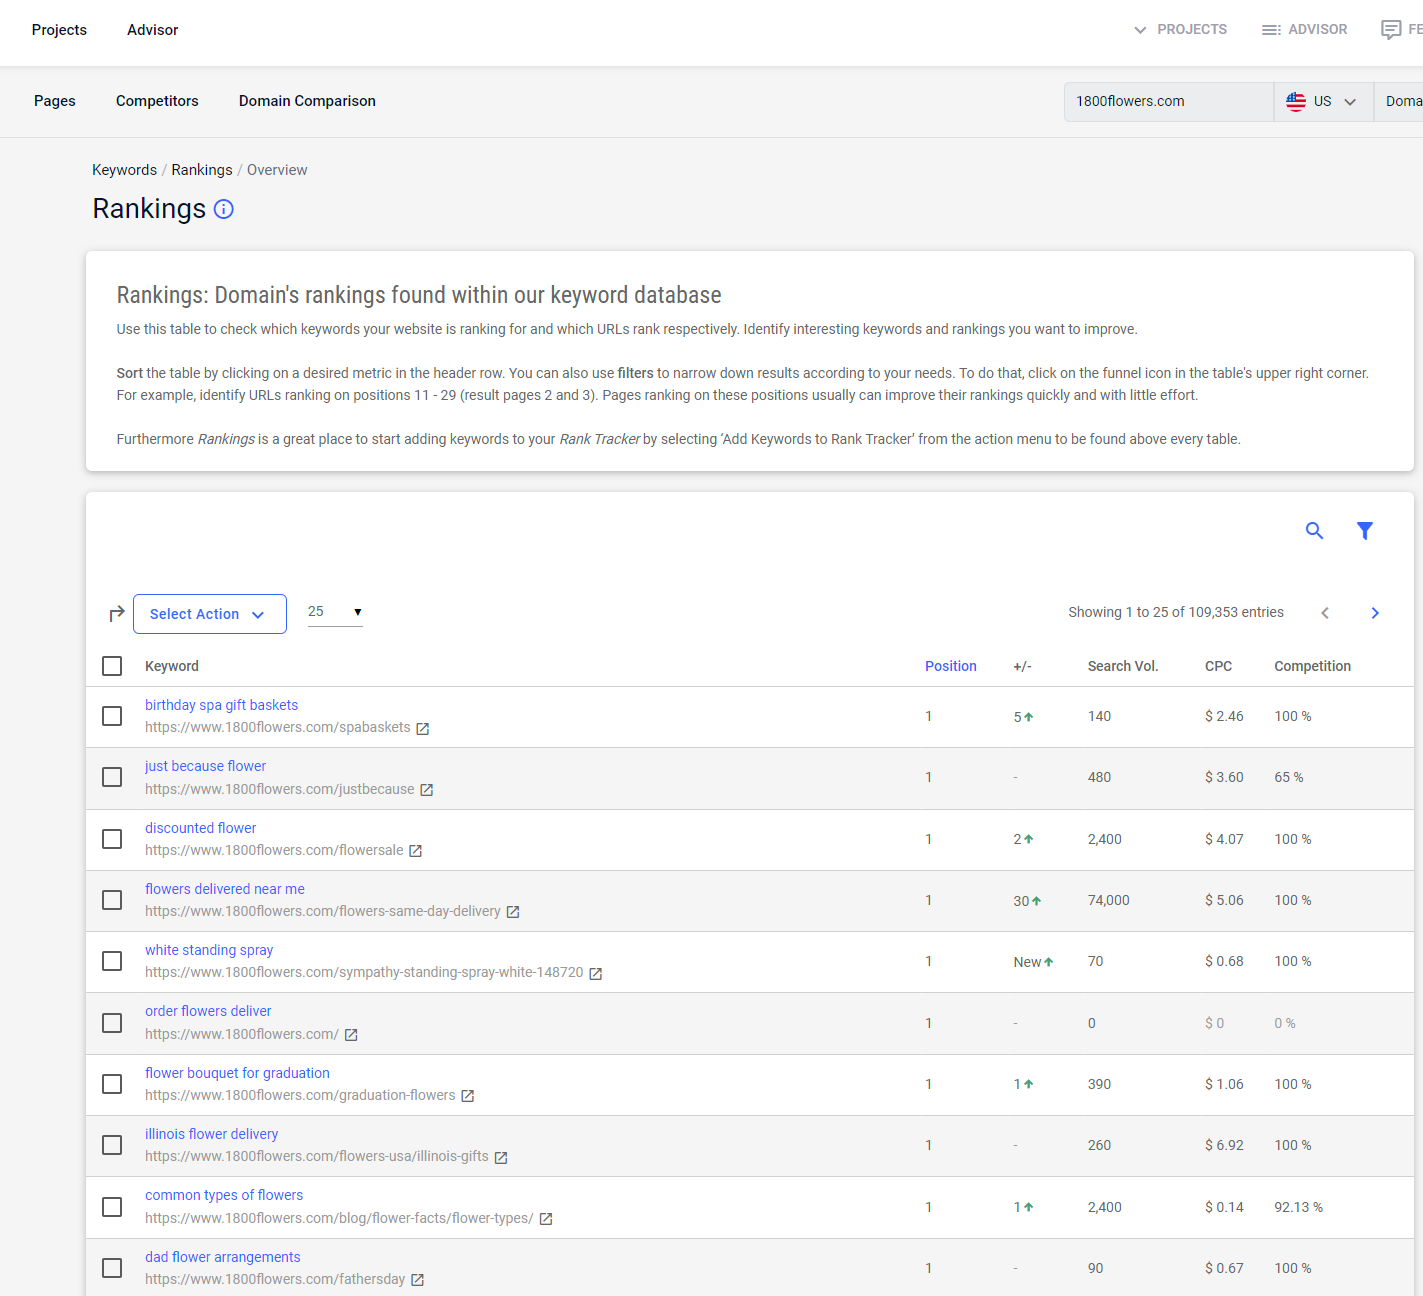This screenshot has width=1423, height=1296.
Task: Open keyword flower bouquet for graduation
Action: coord(237,1073)
